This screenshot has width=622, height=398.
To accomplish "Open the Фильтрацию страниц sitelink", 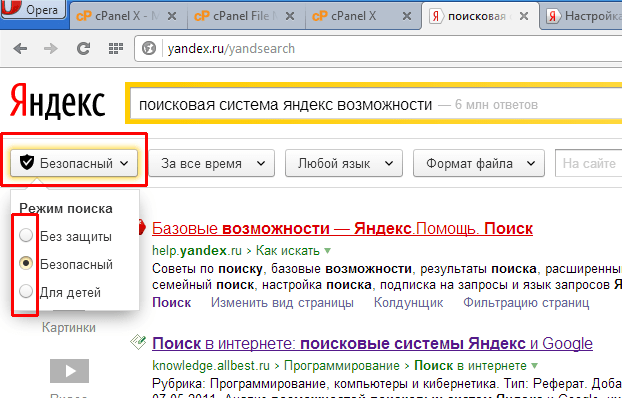I will pyautogui.click(x=526, y=303).
